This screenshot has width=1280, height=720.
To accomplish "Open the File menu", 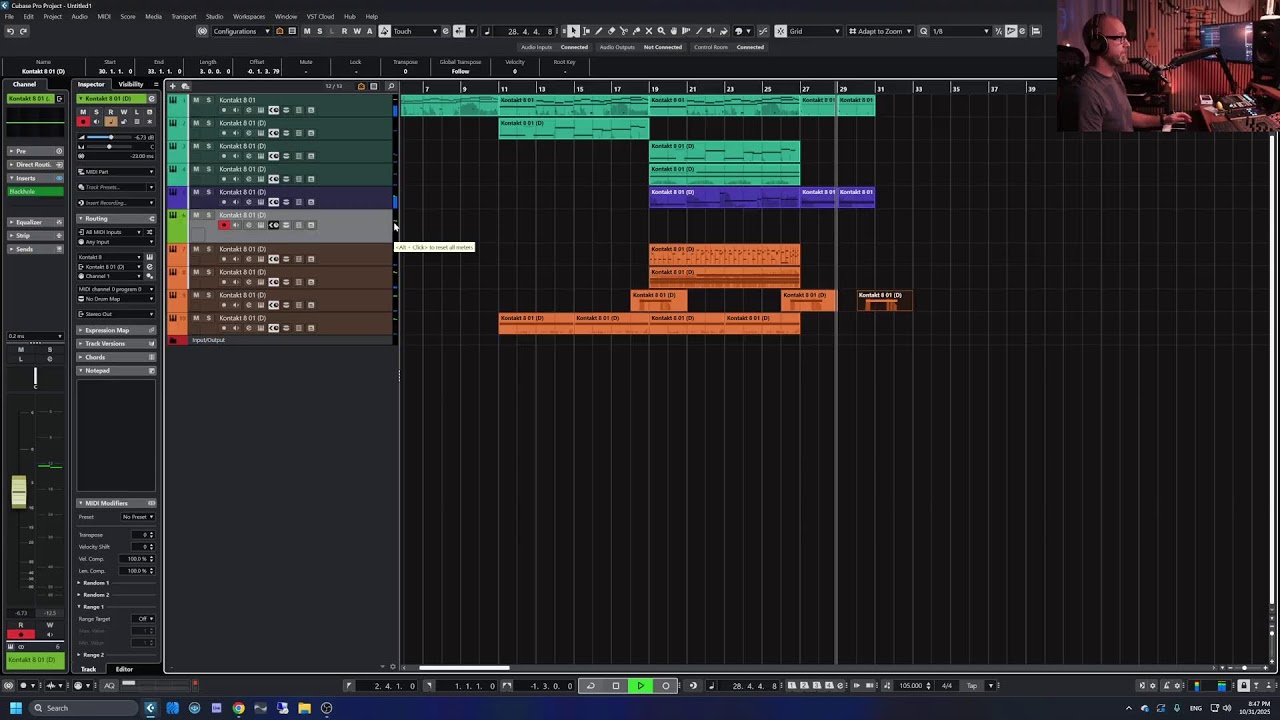I will coord(9,16).
